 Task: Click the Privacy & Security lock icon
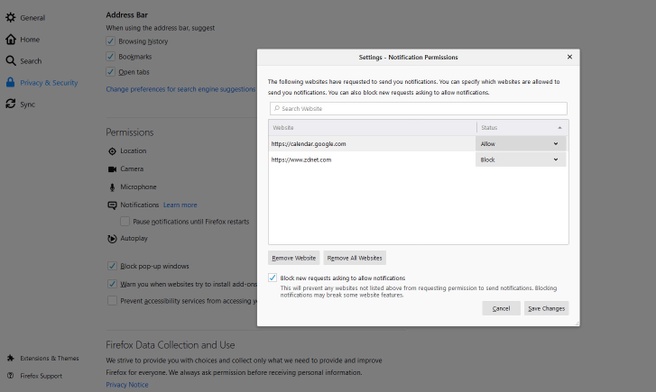(x=10, y=82)
